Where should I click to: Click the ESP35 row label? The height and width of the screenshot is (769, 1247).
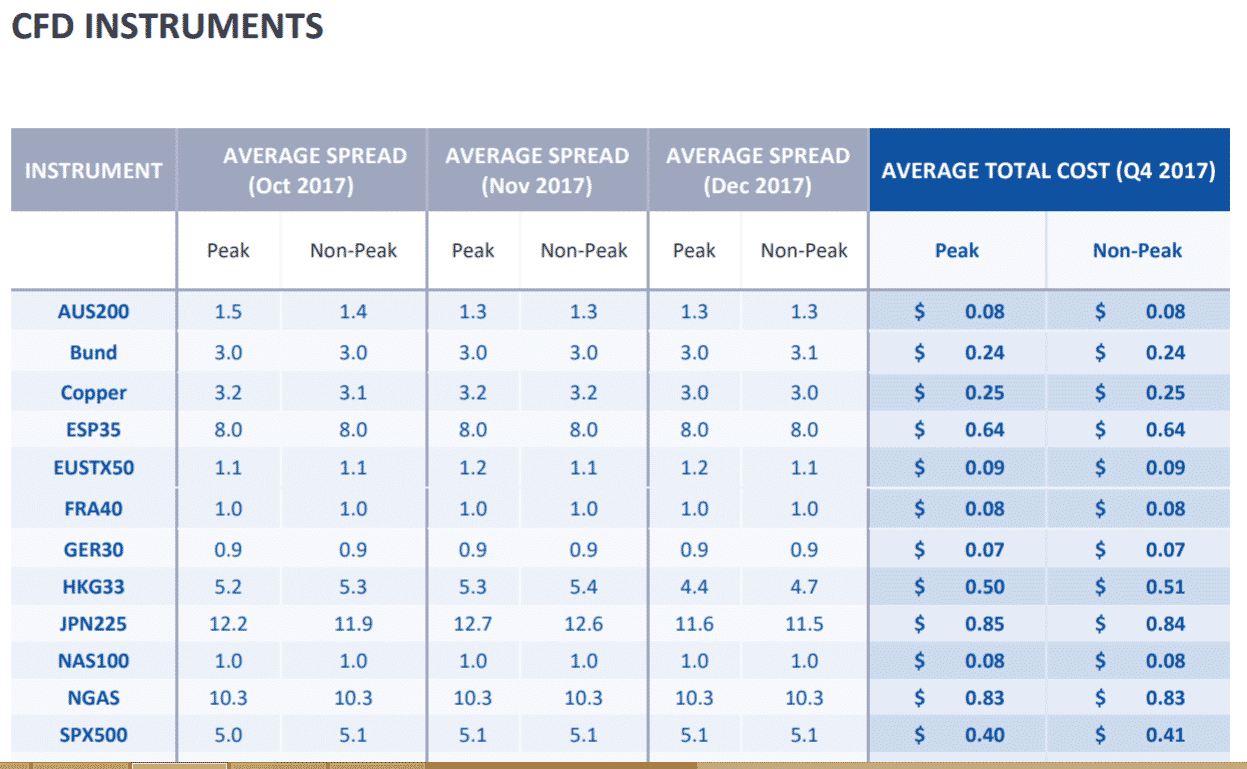(x=93, y=430)
